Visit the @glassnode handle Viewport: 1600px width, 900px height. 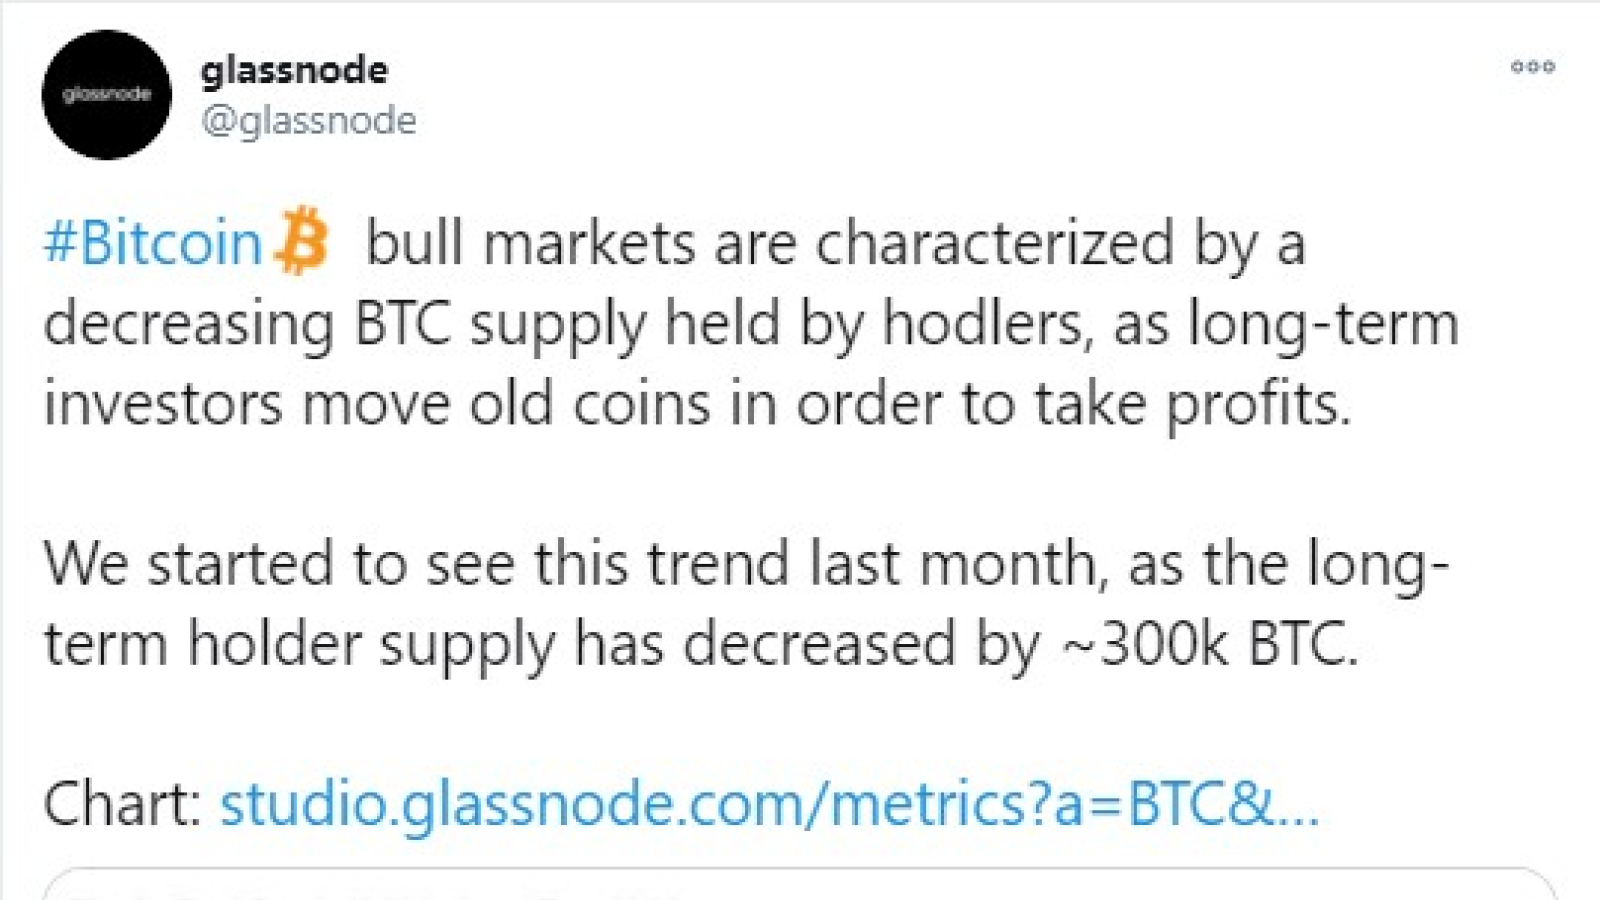(x=308, y=121)
